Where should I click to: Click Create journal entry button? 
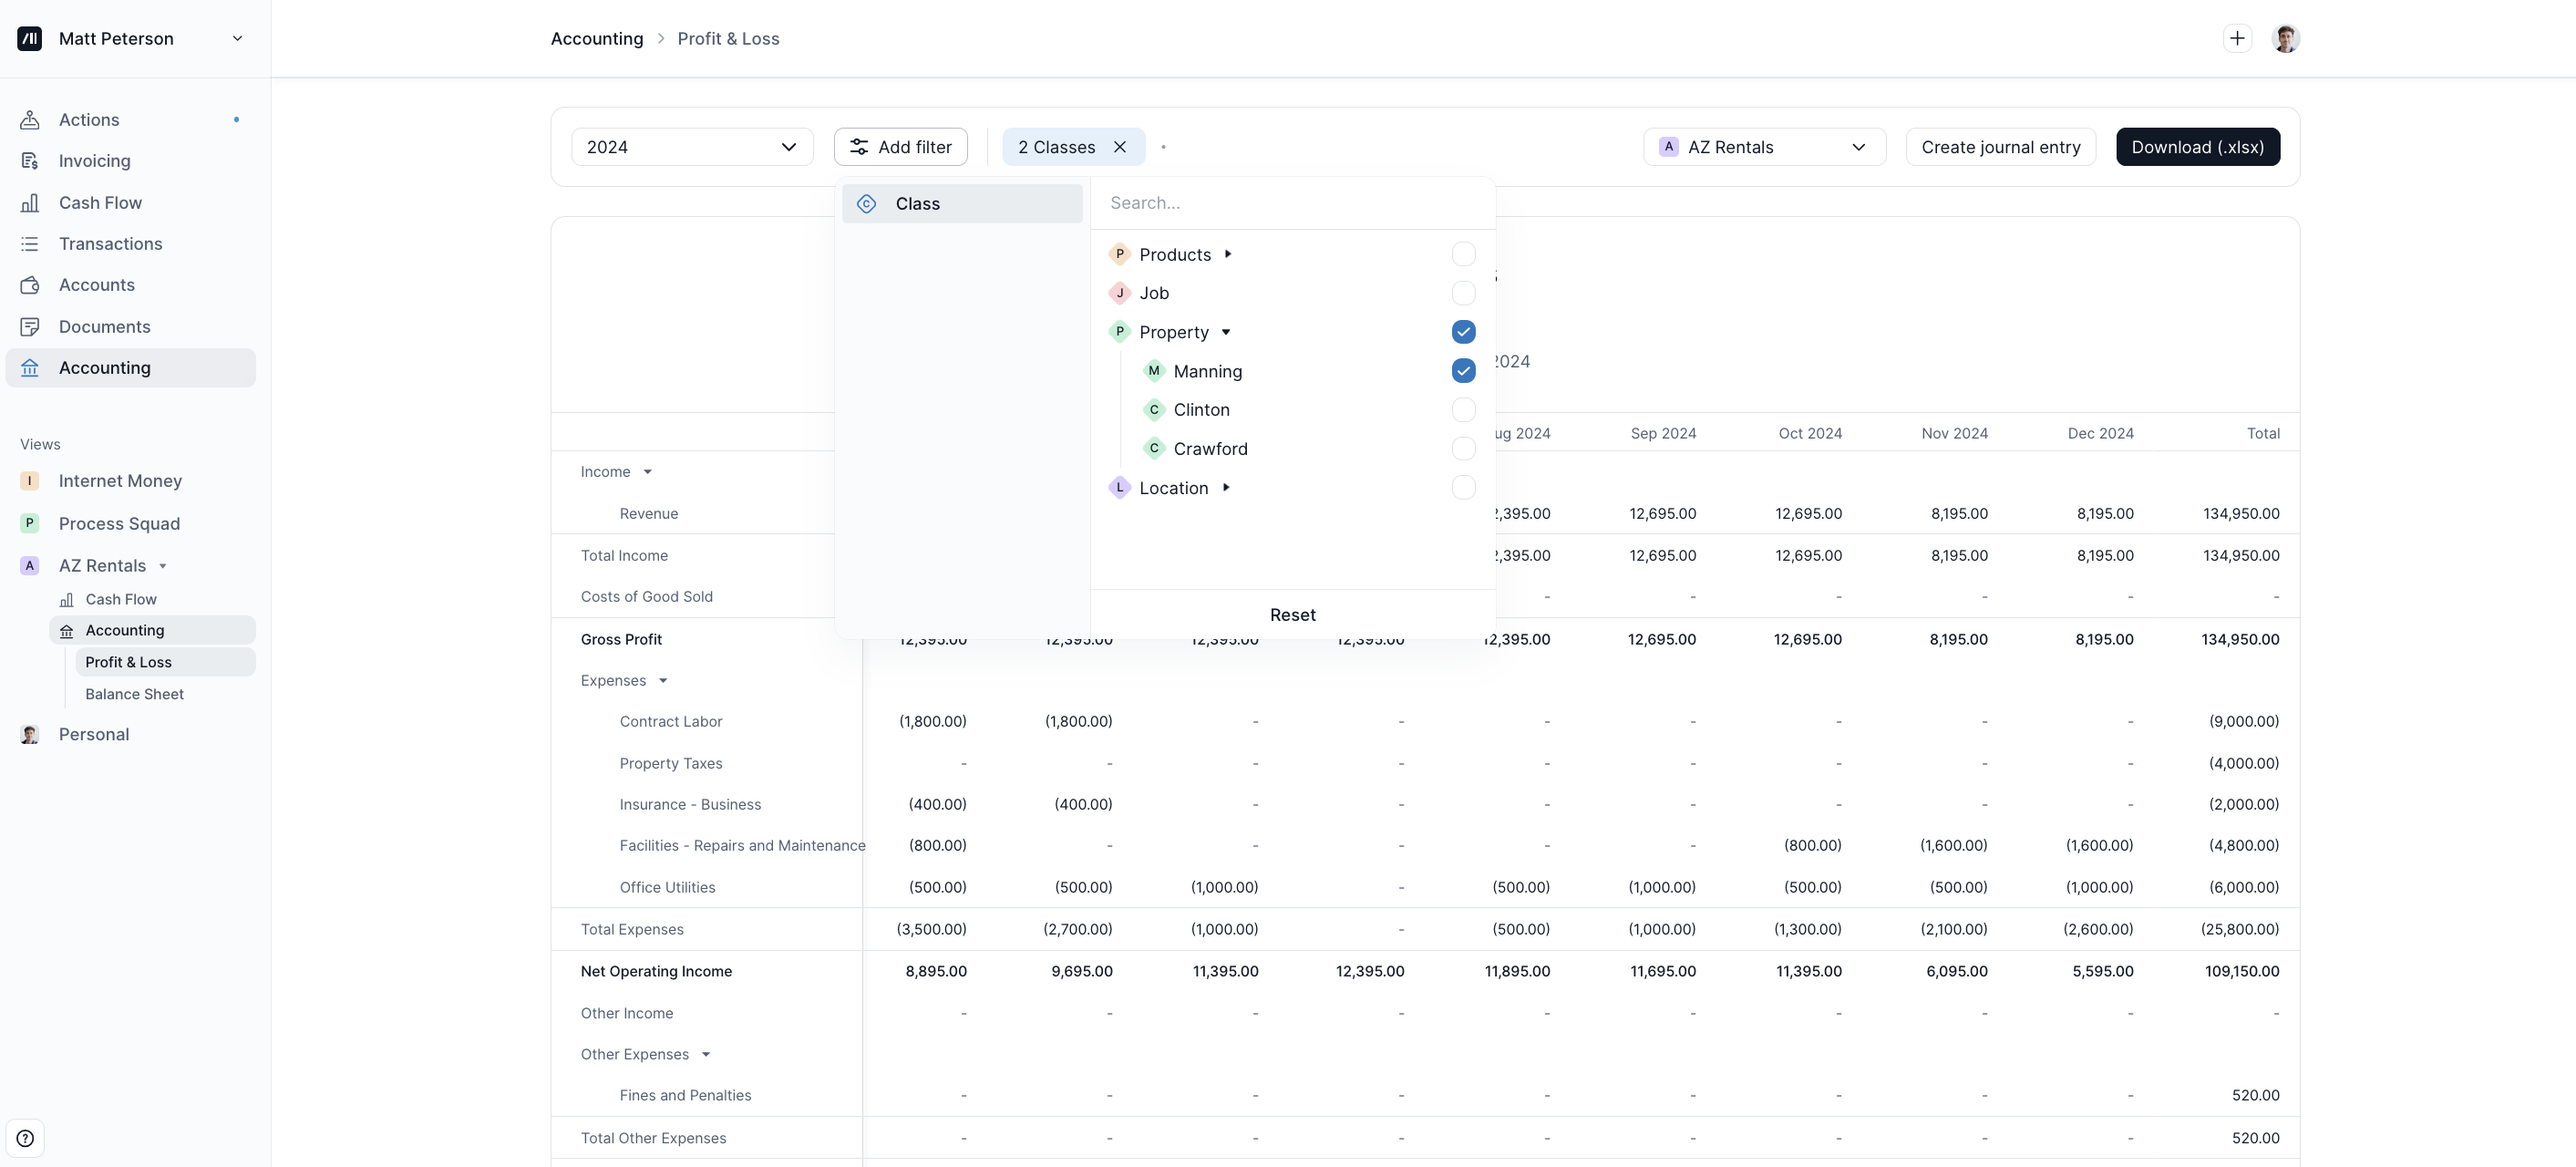[x=2000, y=147]
